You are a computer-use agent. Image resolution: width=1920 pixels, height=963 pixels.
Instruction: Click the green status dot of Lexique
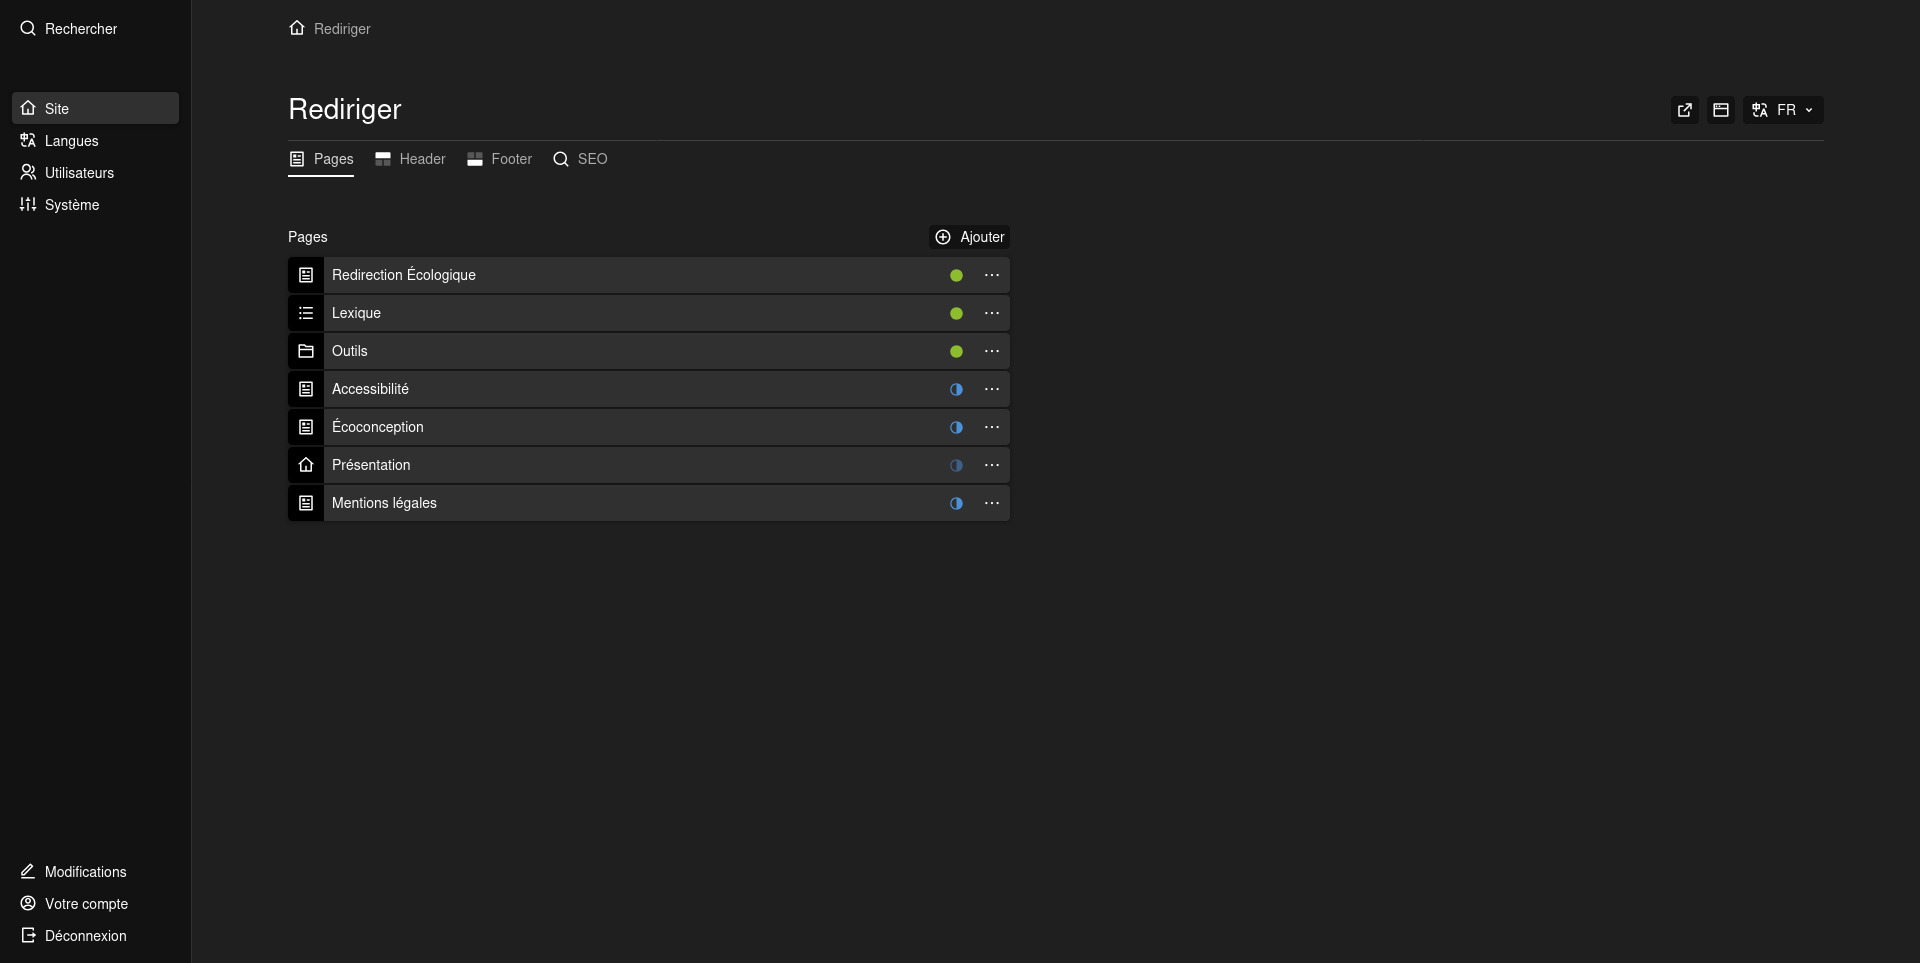point(956,313)
